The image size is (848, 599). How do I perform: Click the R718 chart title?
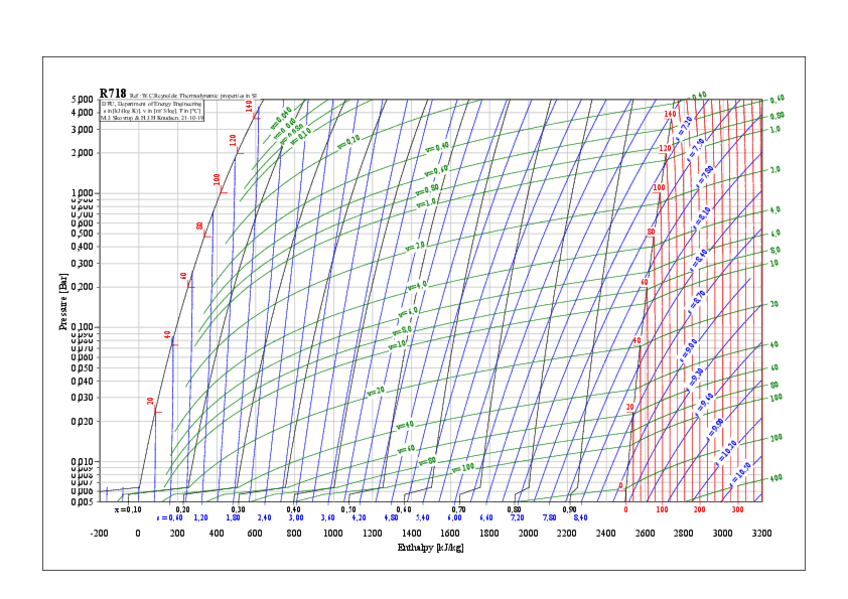tap(112, 93)
